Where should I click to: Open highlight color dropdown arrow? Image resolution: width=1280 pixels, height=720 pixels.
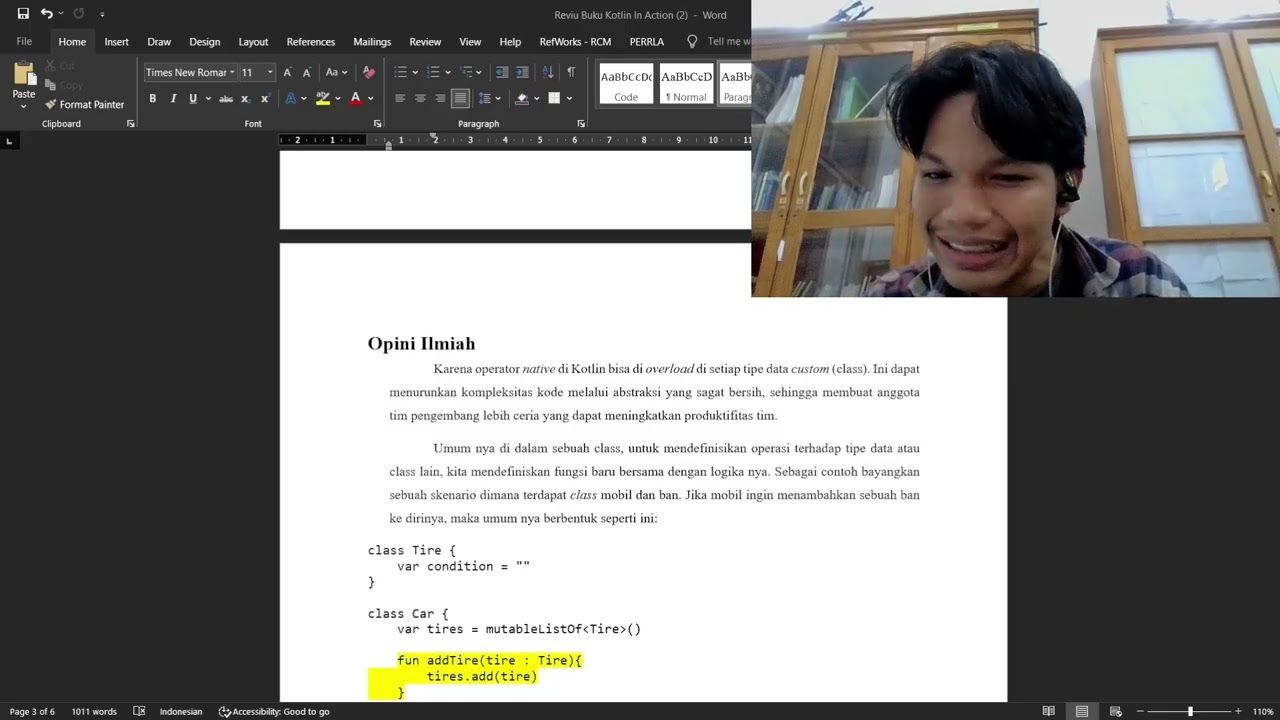[x=337, y=98]
